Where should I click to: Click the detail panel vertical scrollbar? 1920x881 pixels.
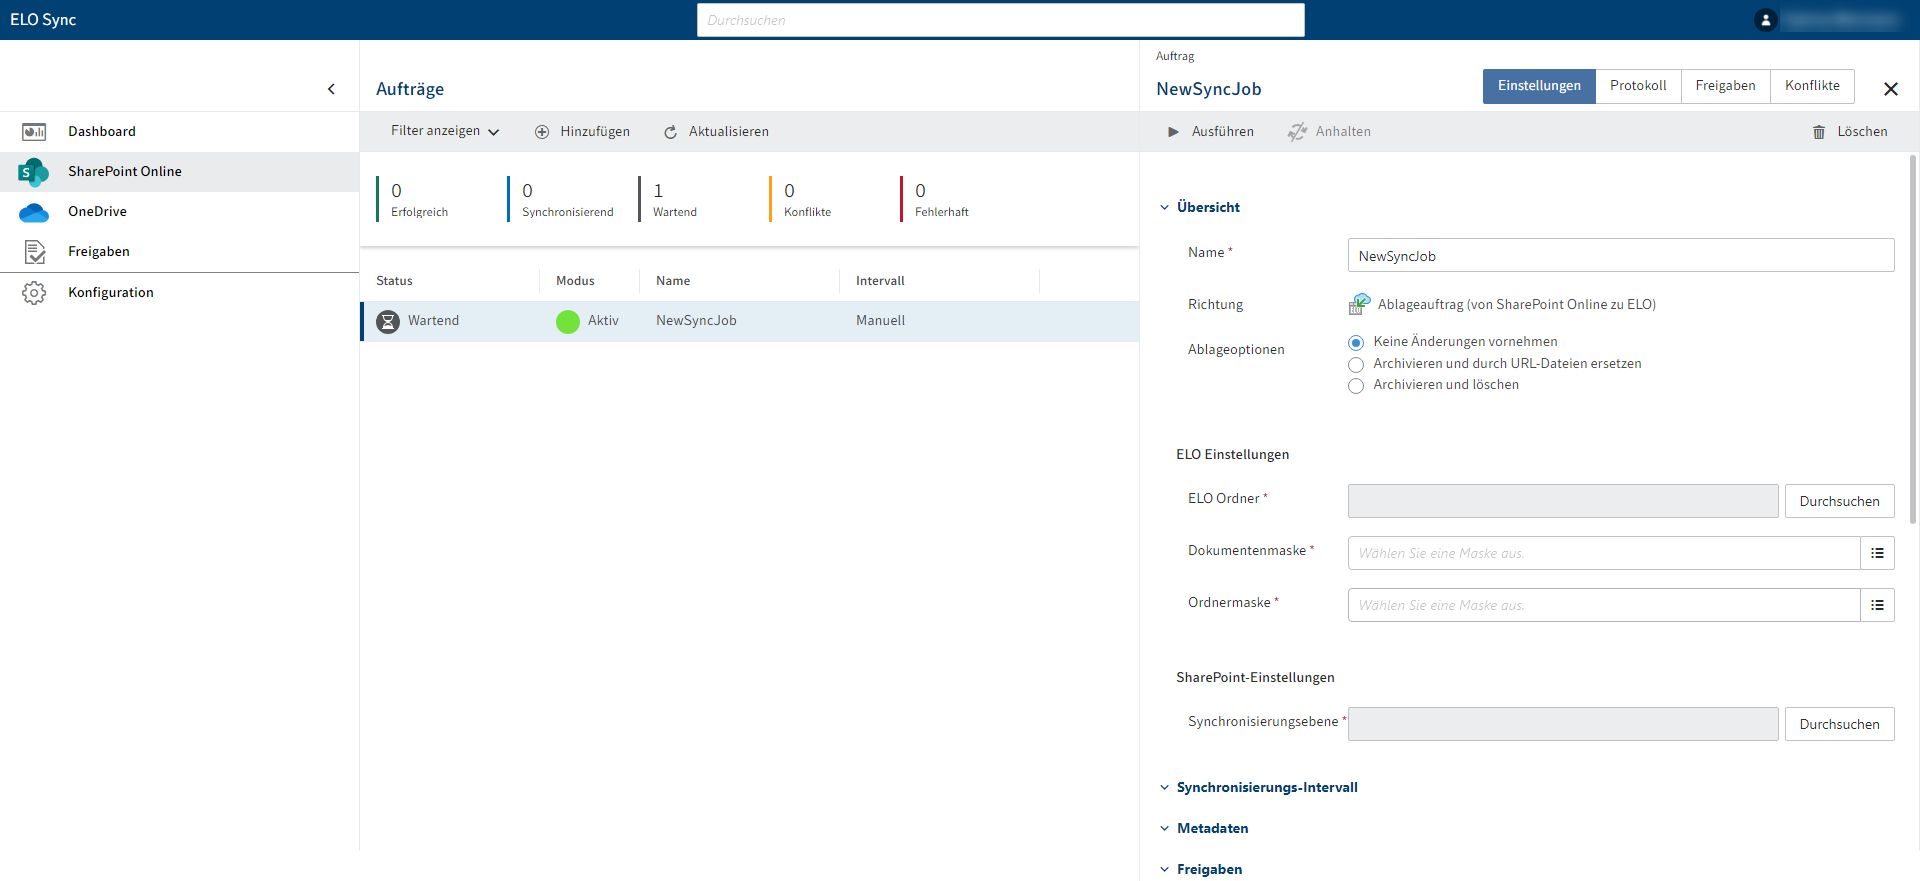coord(1912,340)
